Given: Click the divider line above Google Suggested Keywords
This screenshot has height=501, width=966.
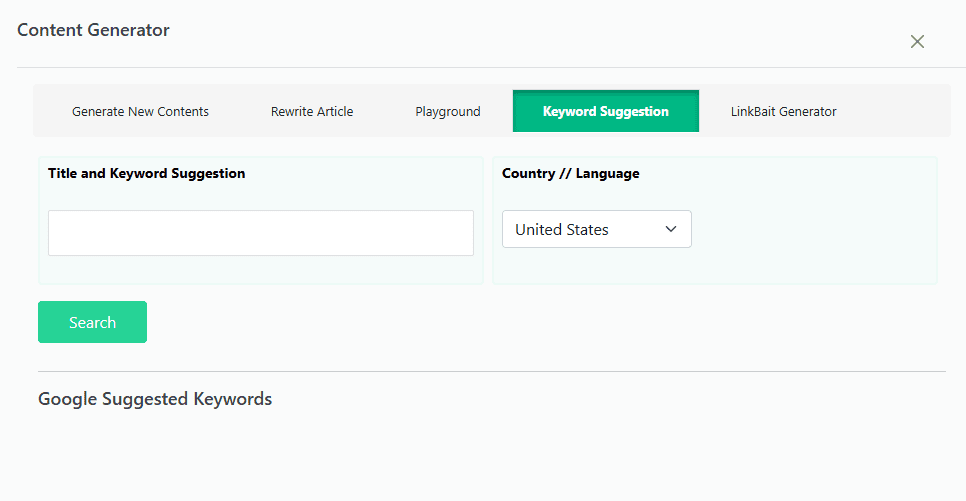Looking at the screenshot, I should [492, 372].
